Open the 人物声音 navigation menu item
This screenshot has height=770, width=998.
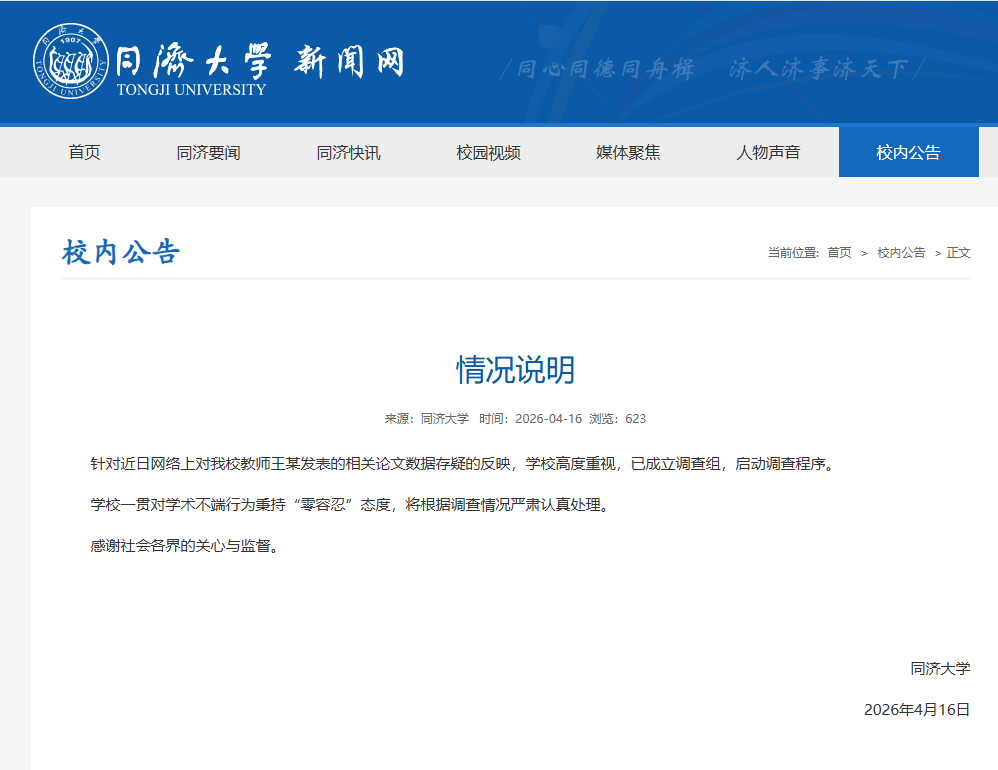[x=771, y=151]
